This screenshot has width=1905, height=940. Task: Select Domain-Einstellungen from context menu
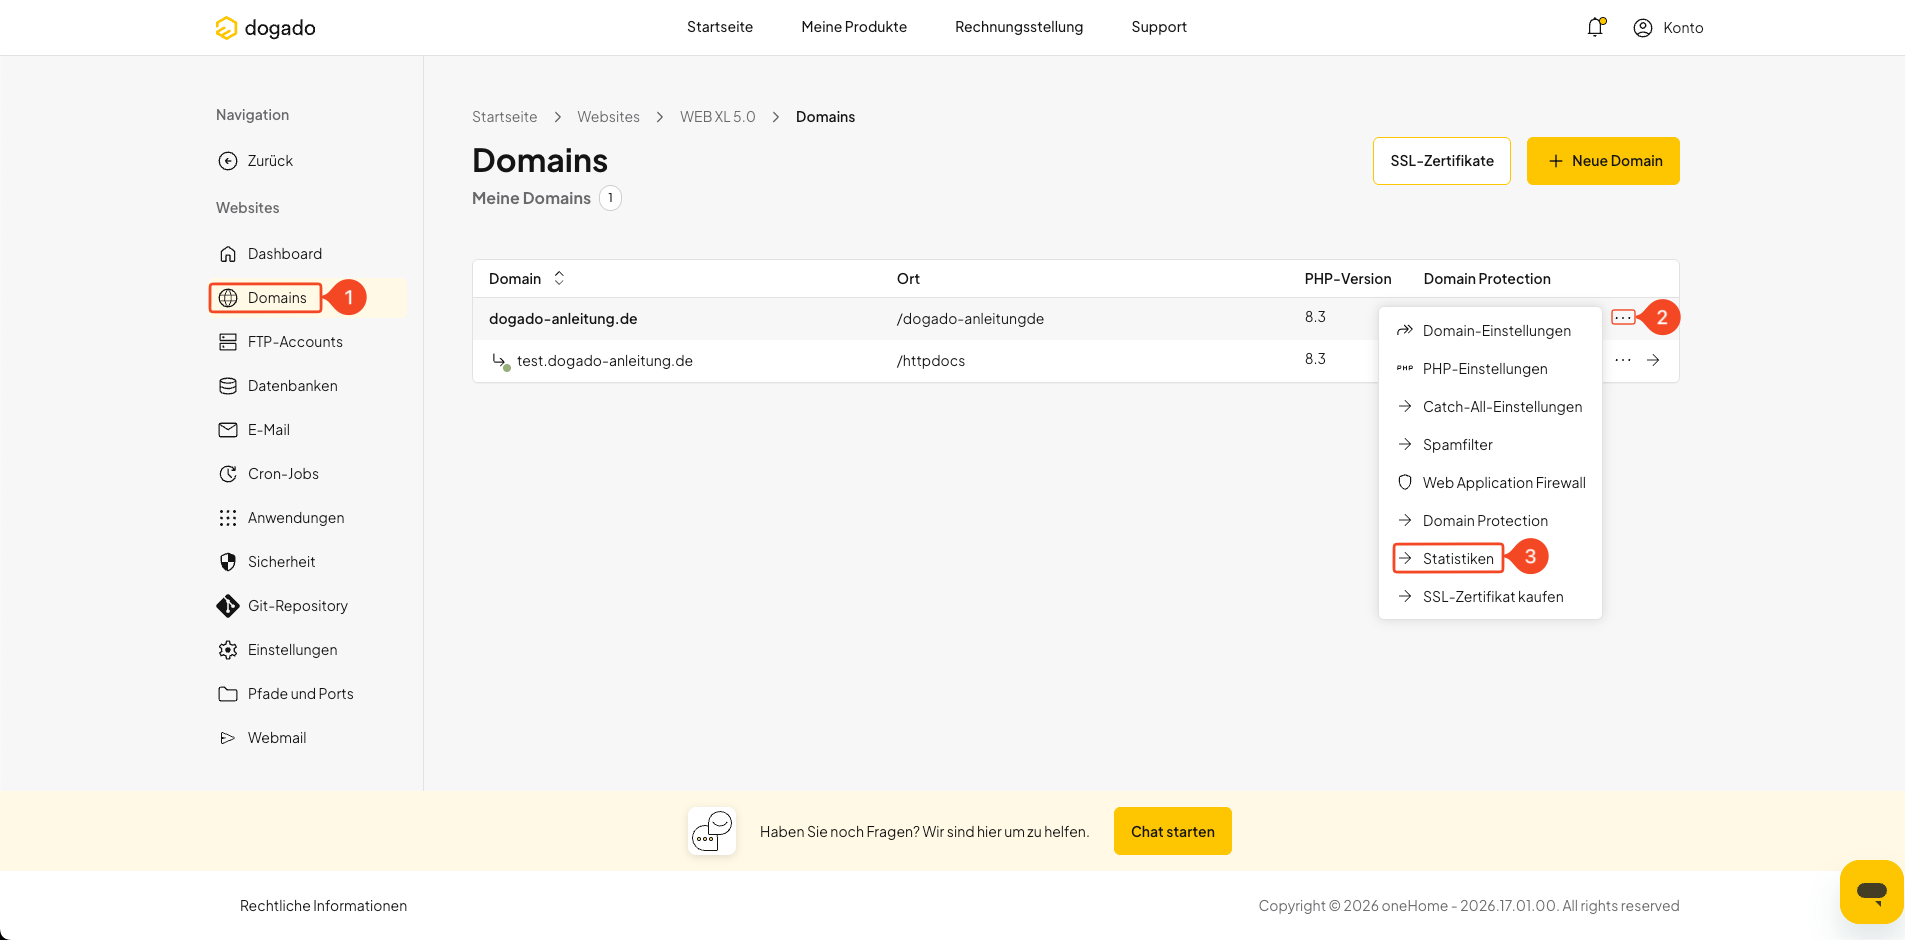tap(1490, 331)
